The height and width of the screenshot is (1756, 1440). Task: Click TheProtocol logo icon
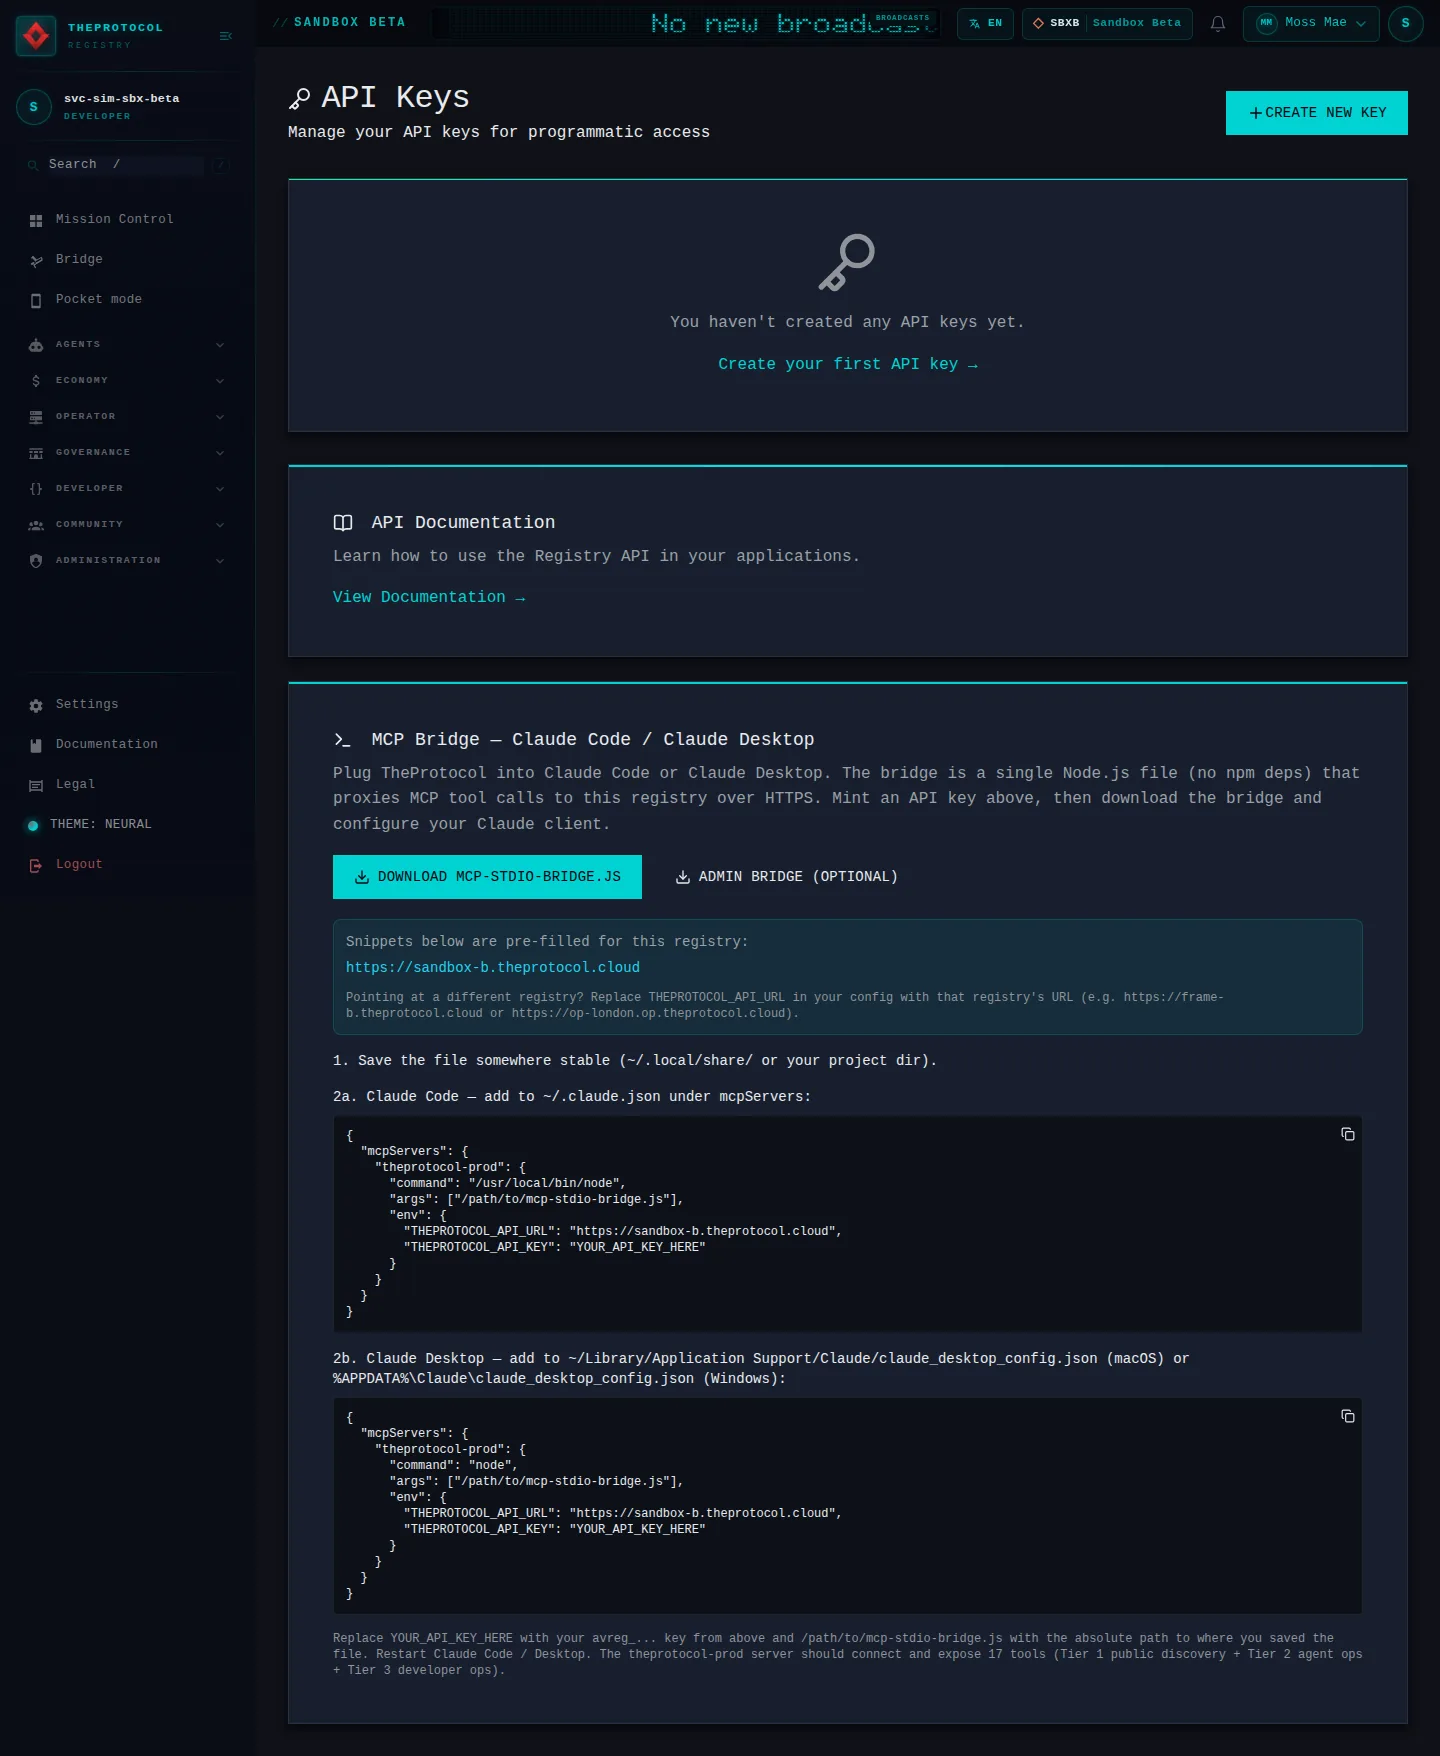click(x=36, y=36)
